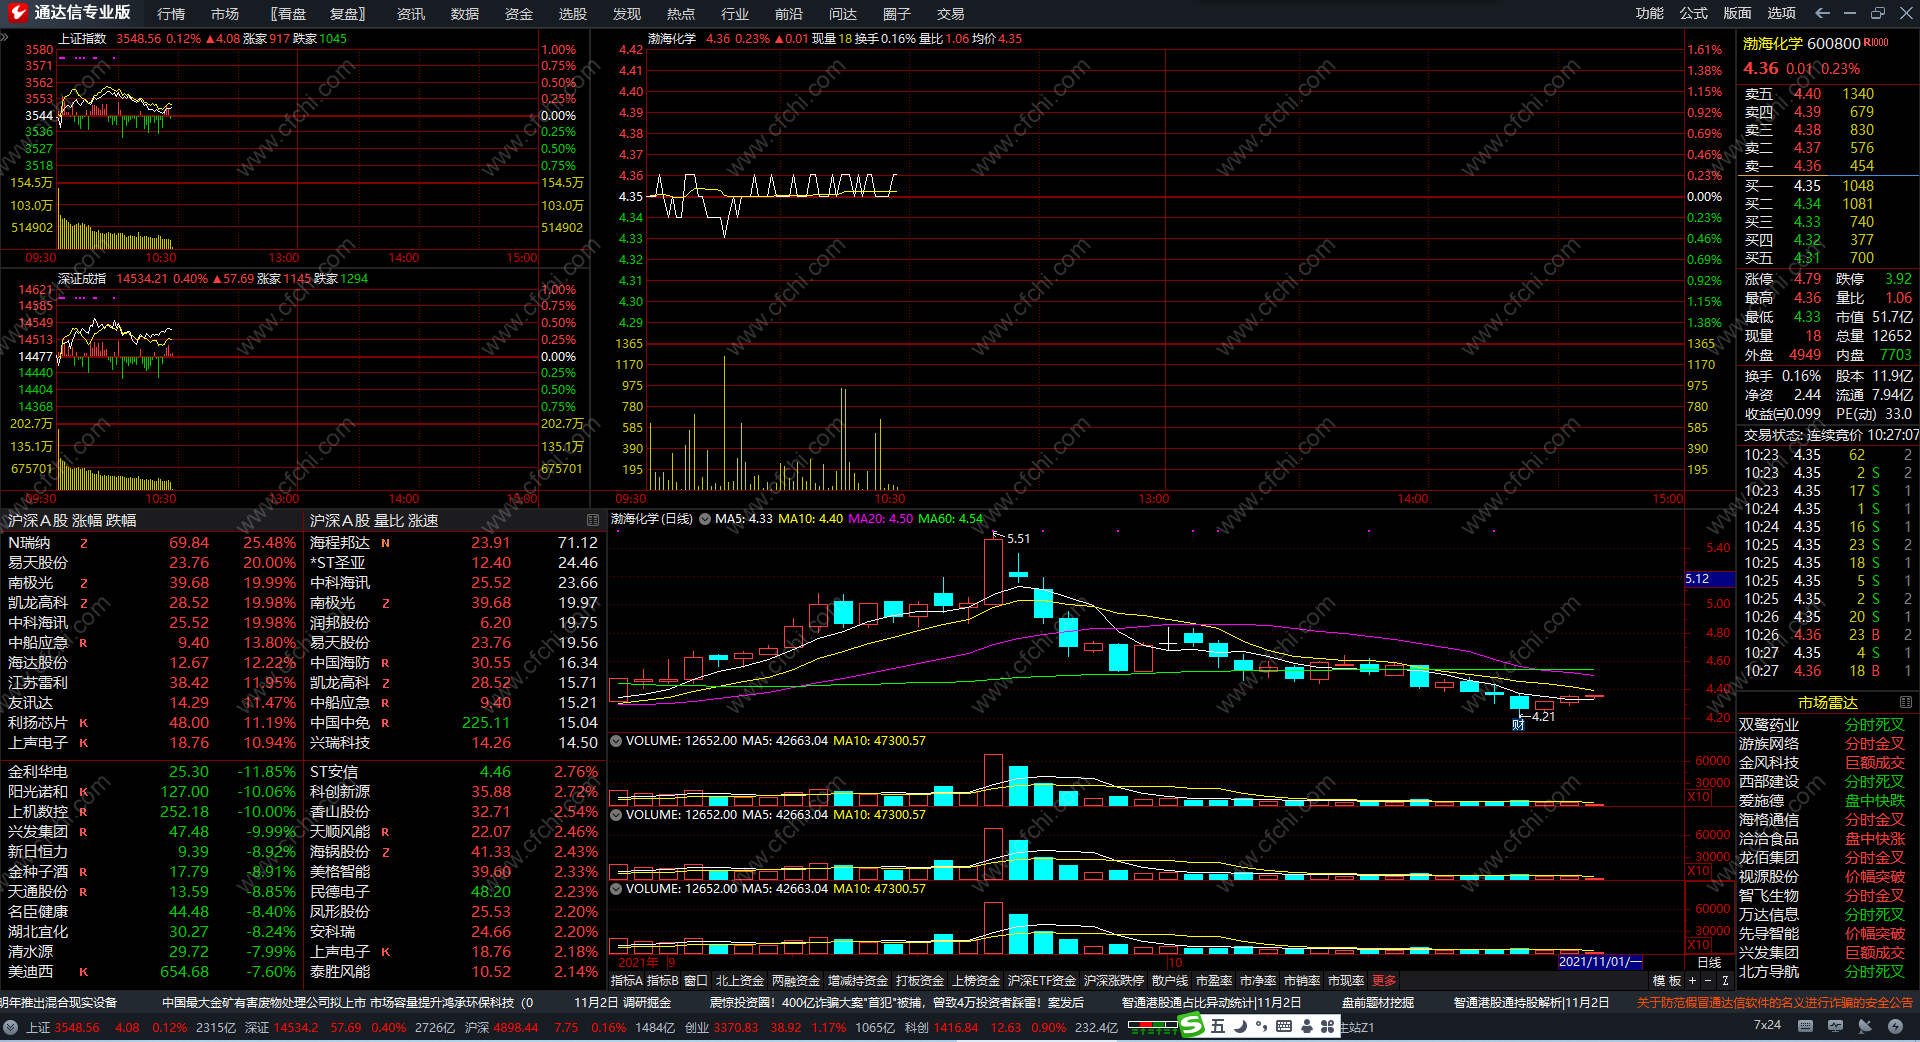Toggle the first VOLUME indicator panel circle

pos(617,741)
